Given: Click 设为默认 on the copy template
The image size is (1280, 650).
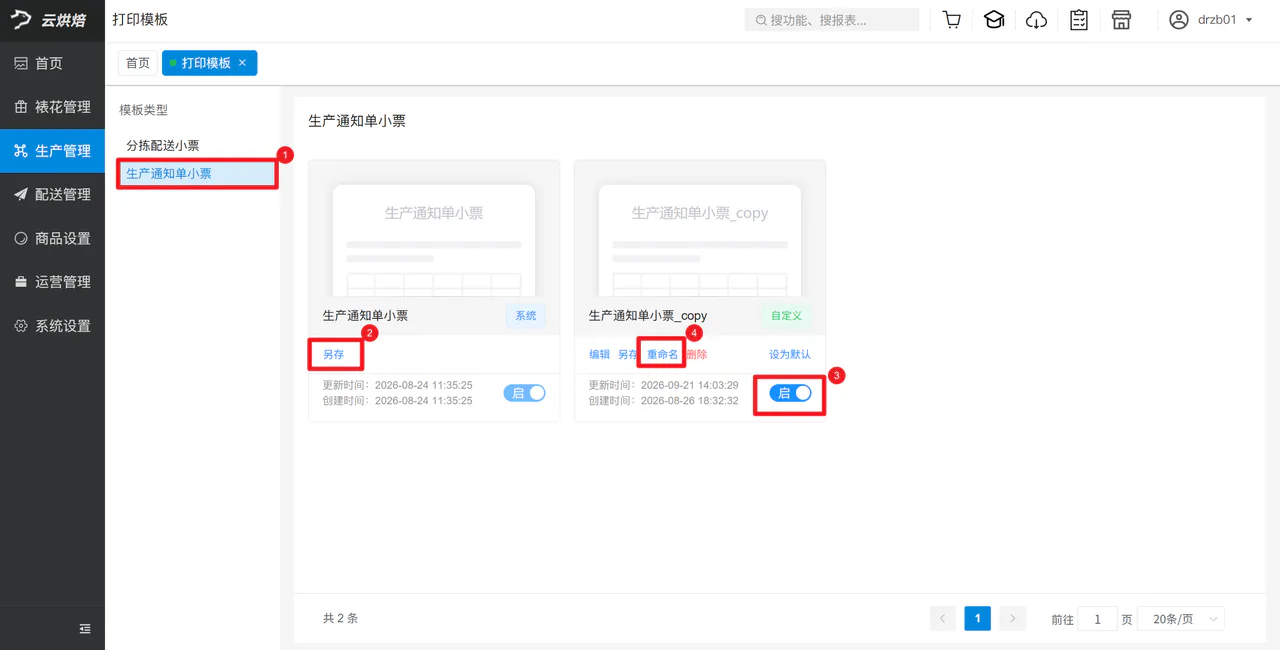Looking at the screenshot, I should pyautogui.click(x=790, y=354).
